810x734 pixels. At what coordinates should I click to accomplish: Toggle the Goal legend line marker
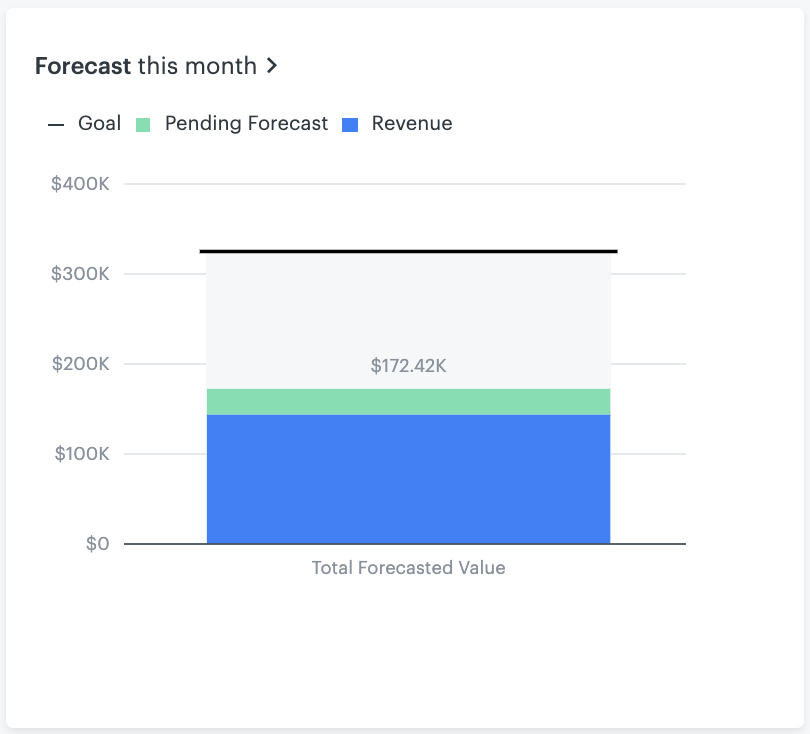click(x=56, y=125)
